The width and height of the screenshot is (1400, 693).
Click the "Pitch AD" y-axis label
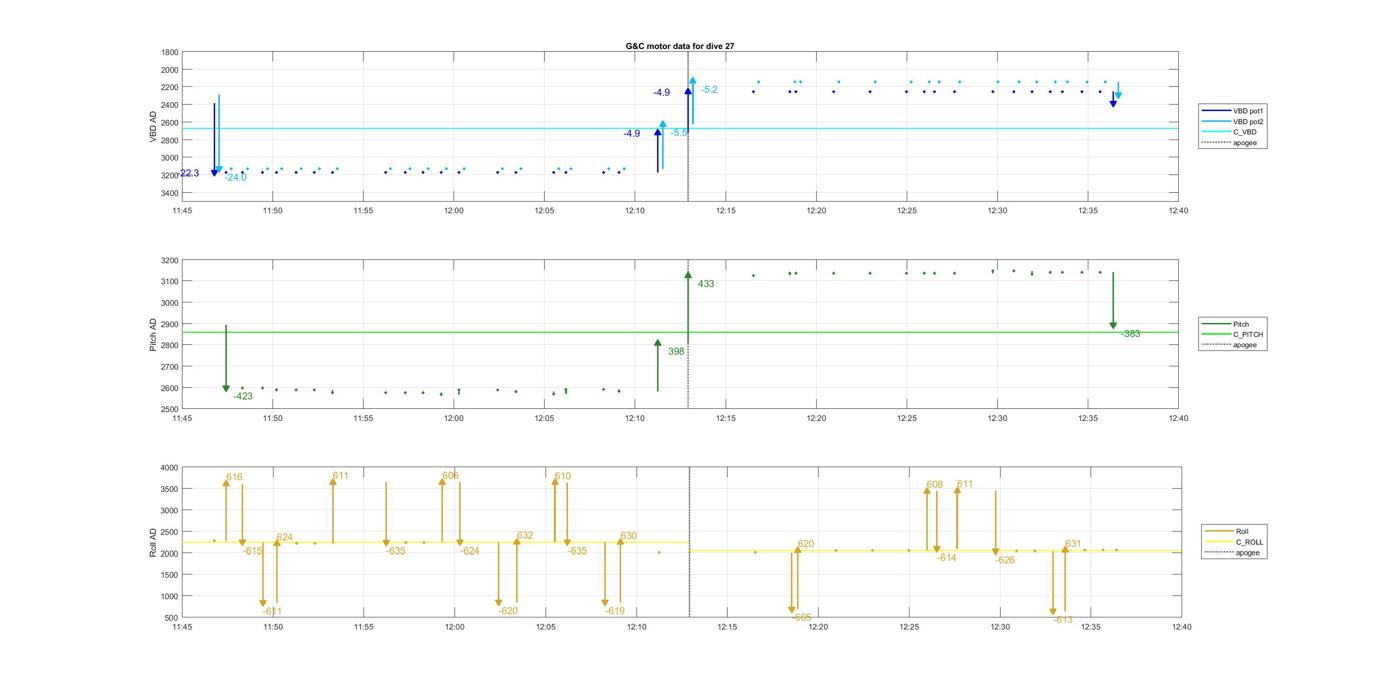[153, 334]
